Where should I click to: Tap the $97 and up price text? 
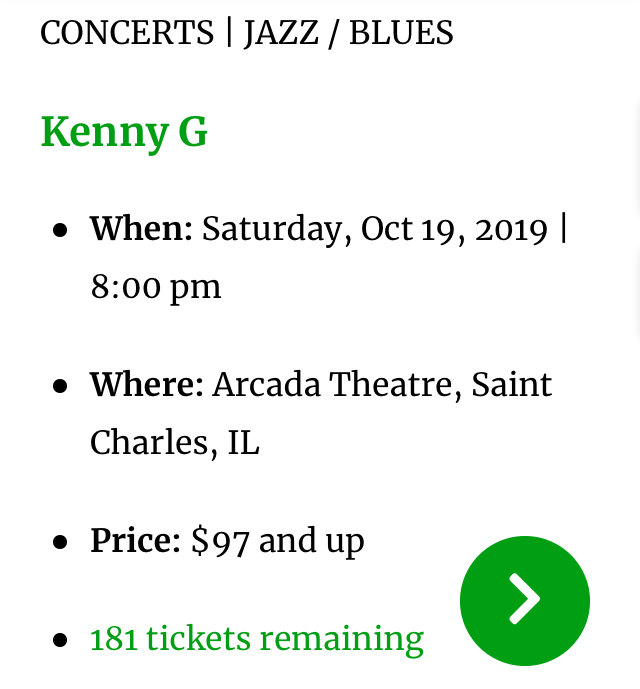(x=277, y=541)
